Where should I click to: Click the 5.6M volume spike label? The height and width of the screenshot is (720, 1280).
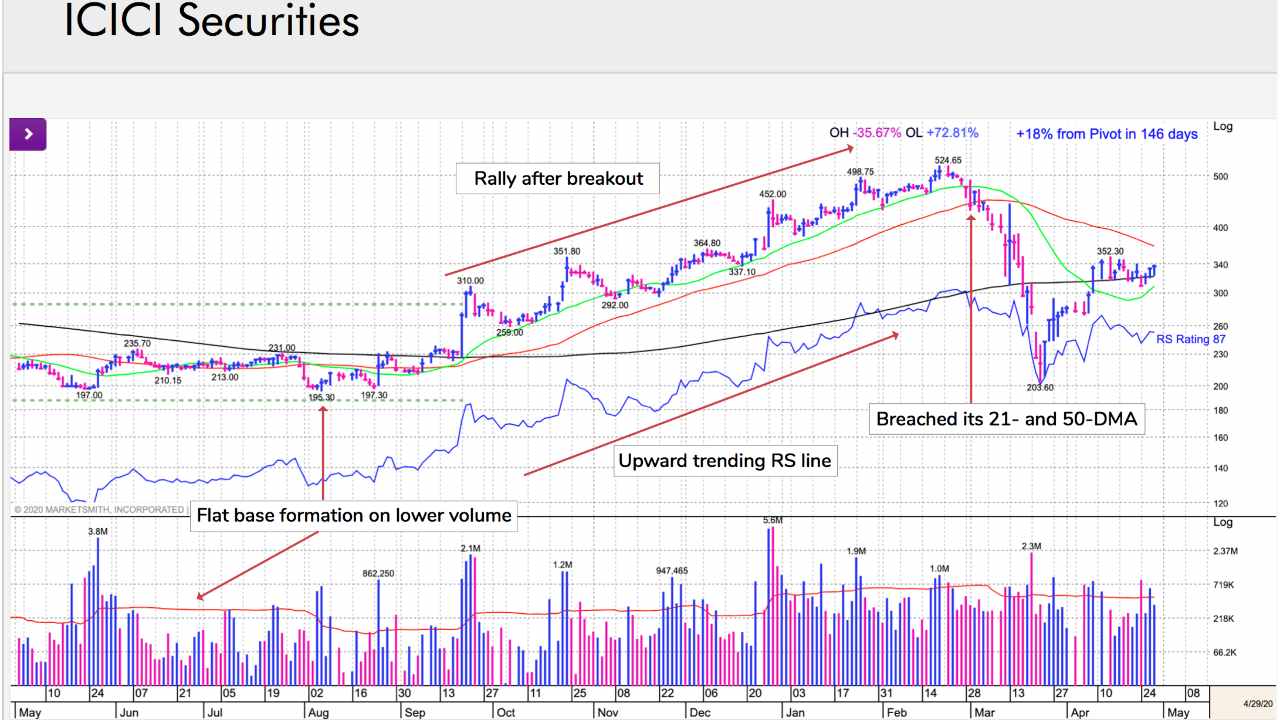coord(772,521)
